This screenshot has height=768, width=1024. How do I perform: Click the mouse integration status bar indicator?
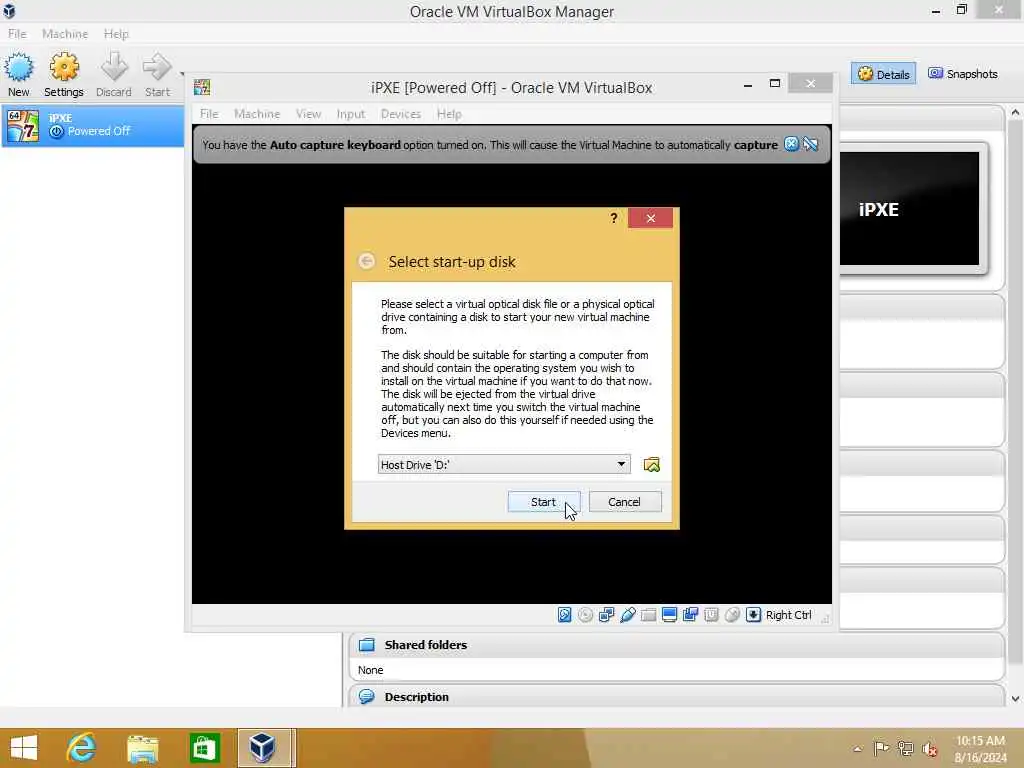point(732,615)
